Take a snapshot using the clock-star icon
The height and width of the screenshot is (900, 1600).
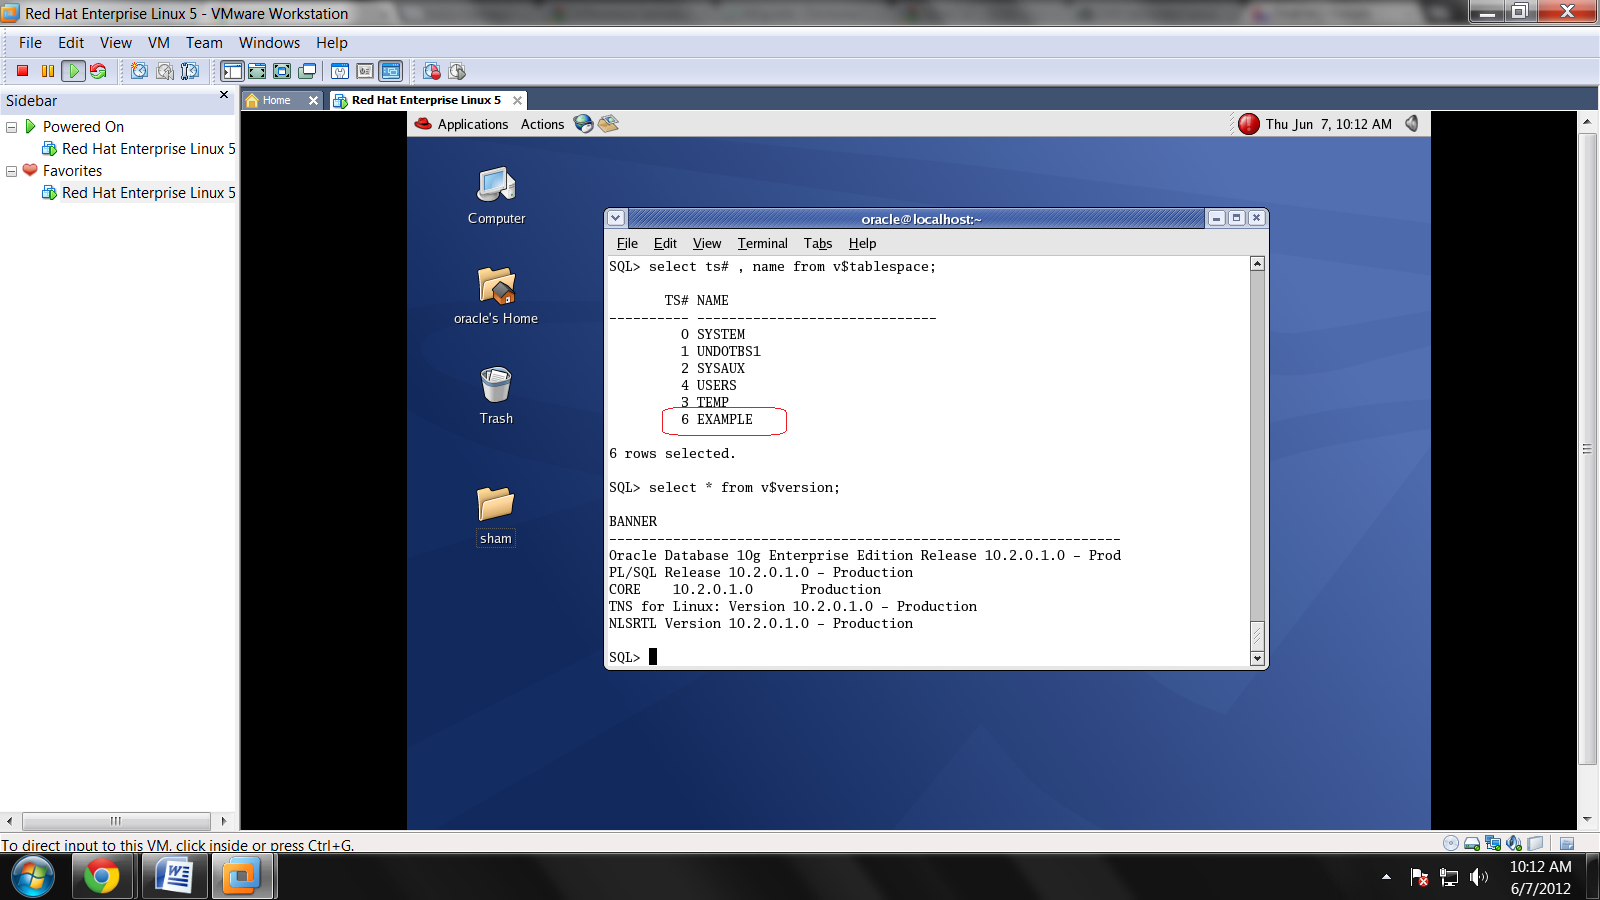(x=139, y=71)
